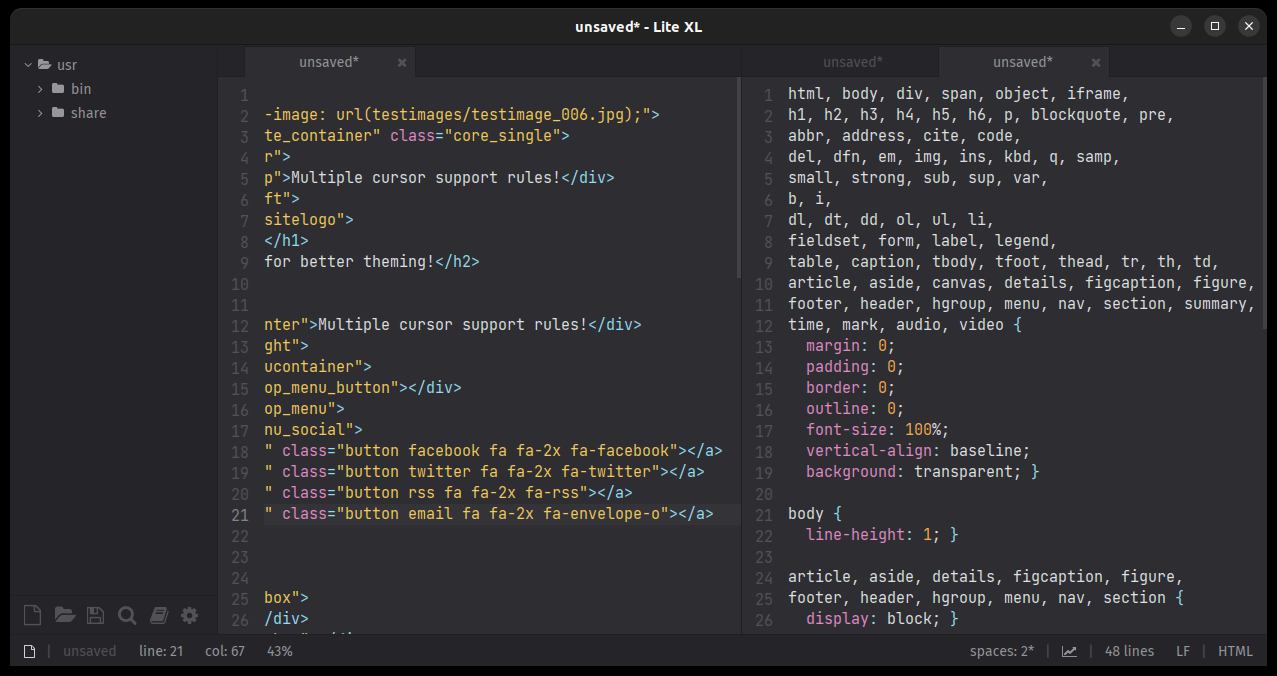Toggle line ending mode by clicking LF
1277x676 pixels.
[x=1182, y=650]
